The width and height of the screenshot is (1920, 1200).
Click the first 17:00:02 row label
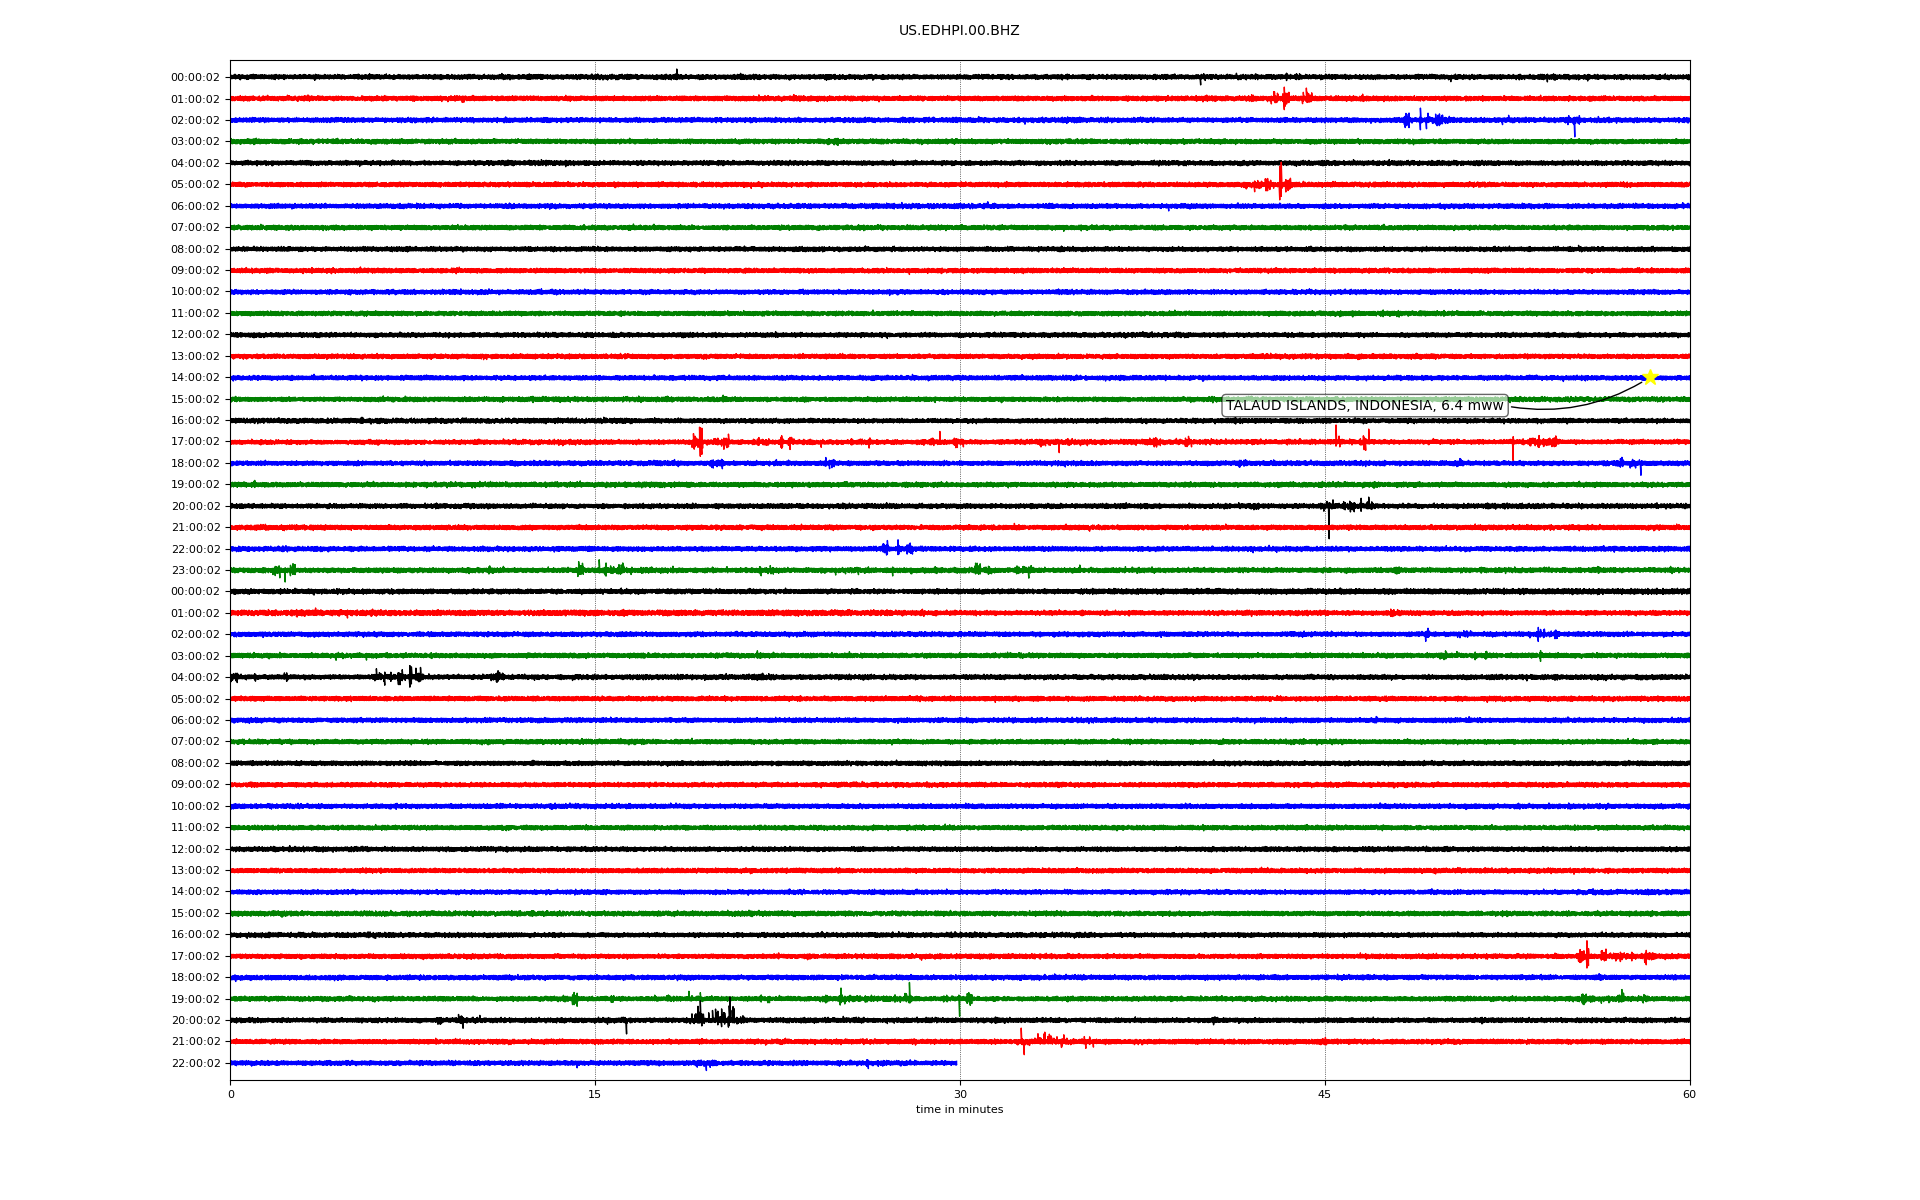pyautogui.click(x=195, y=442)
